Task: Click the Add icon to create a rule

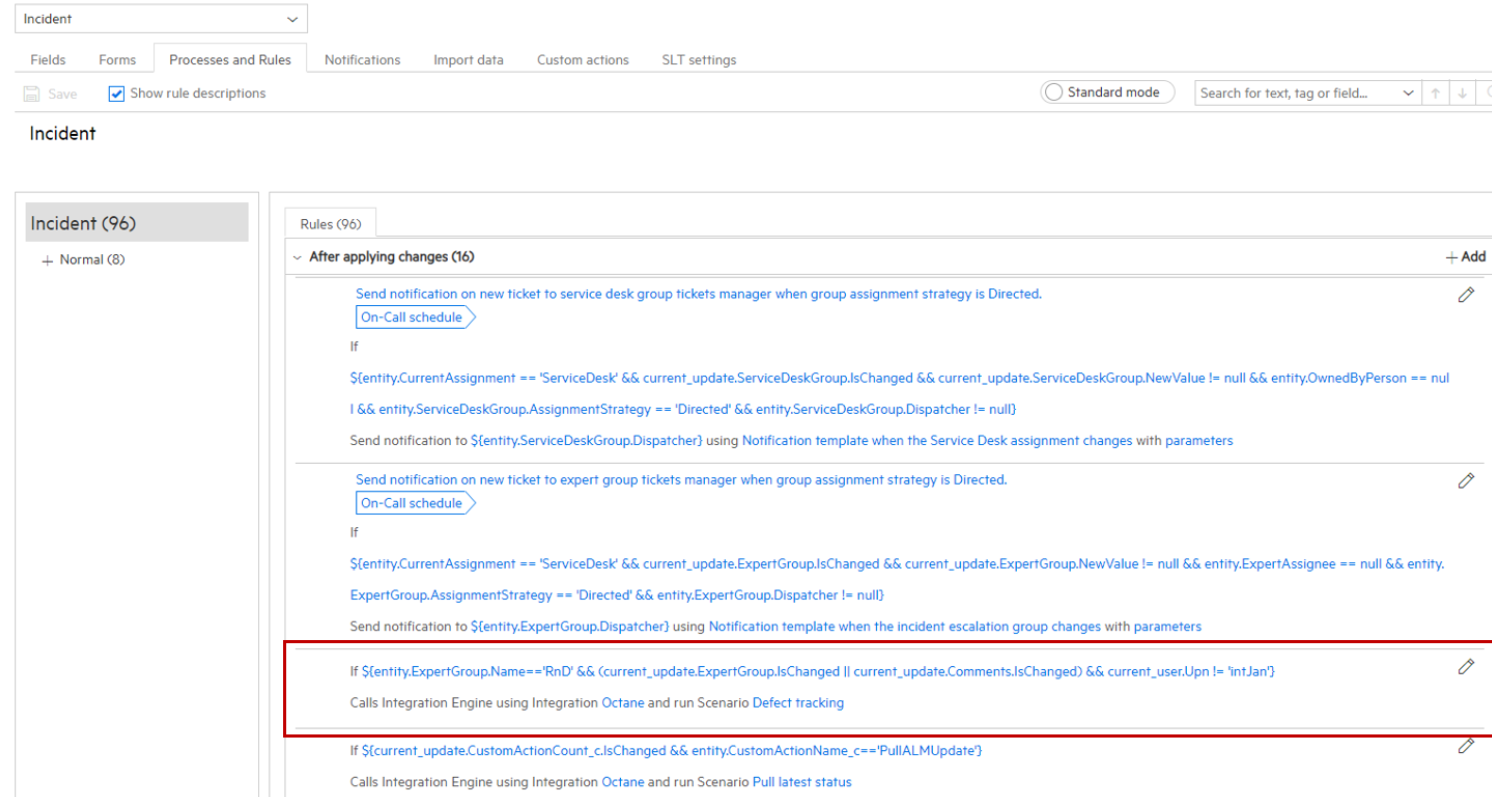Action: click(1463, 256)
